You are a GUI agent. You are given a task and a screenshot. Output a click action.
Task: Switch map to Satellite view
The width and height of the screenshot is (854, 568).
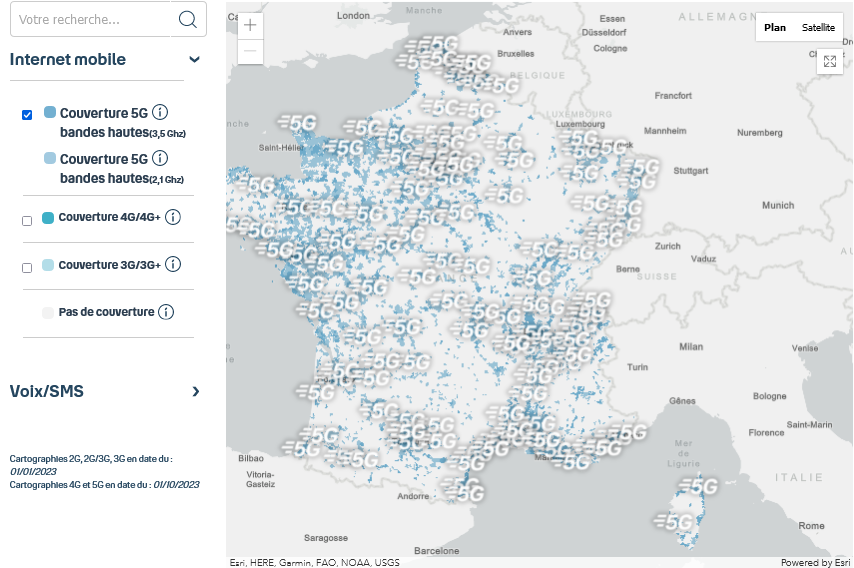pyautogui.click(x=818, y=28)
